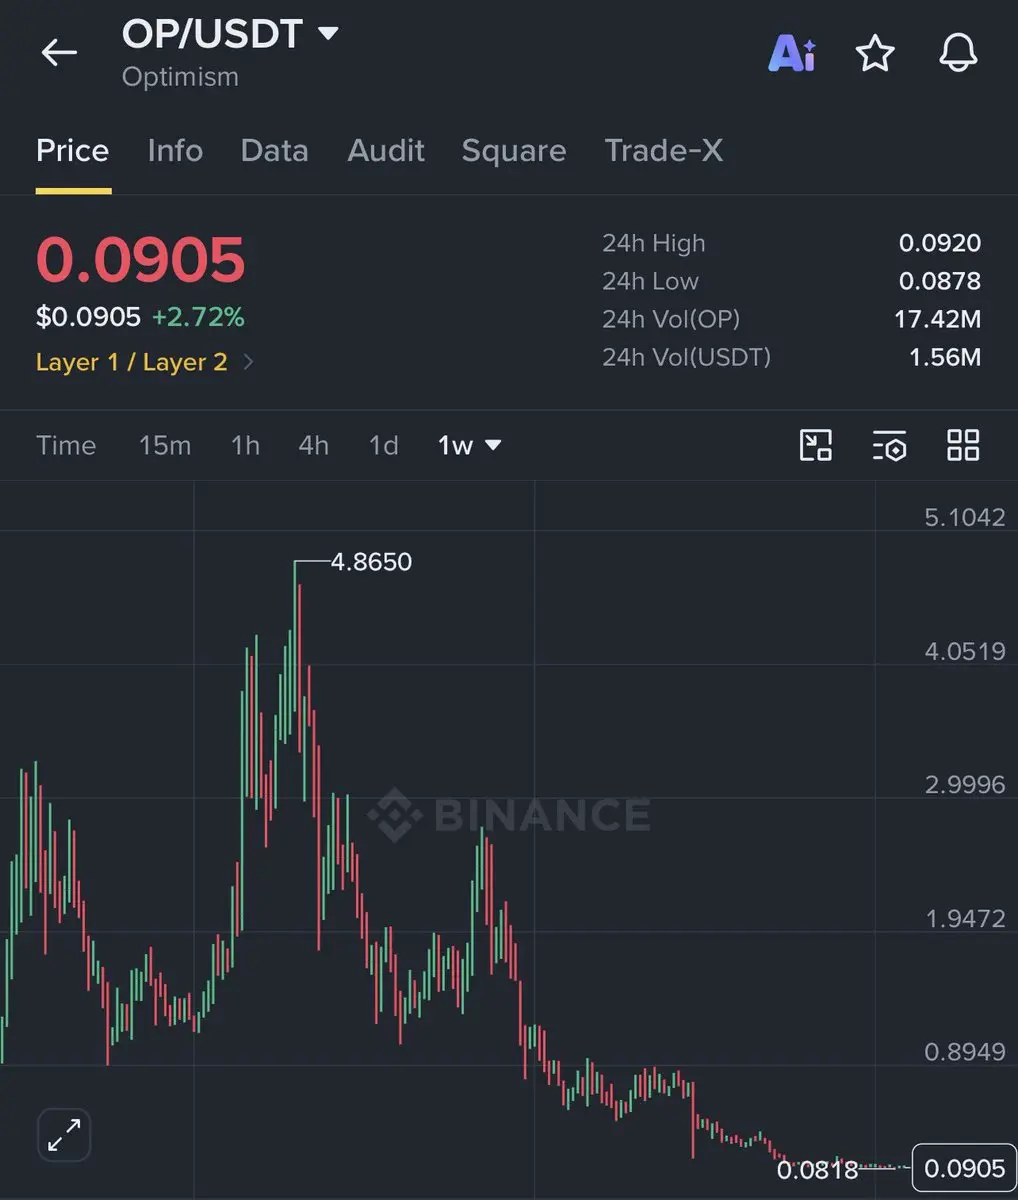The width and height of the screenshot is (1018, 1200).
Task: Set a price alert bell
Action: coord(958,53)
